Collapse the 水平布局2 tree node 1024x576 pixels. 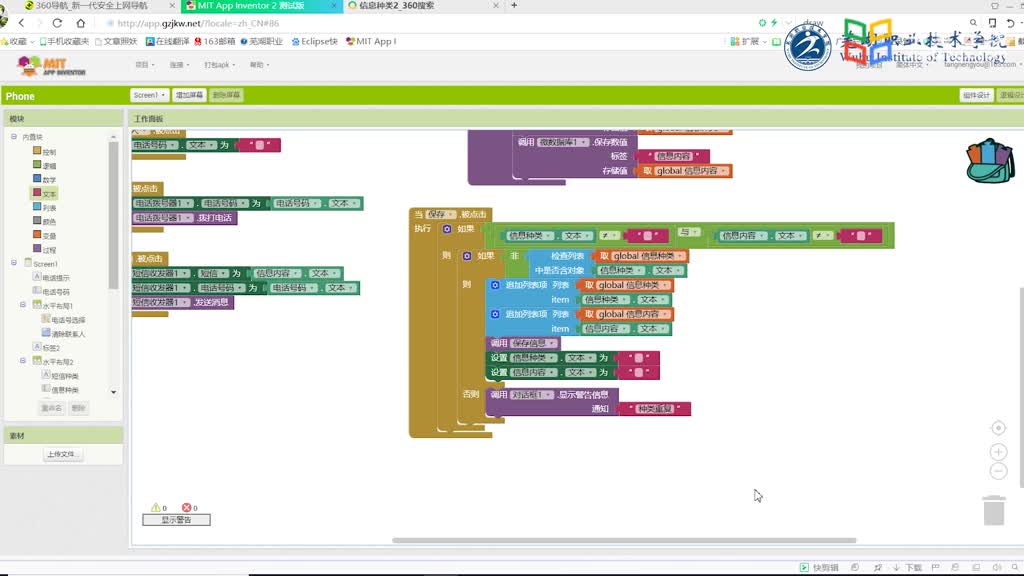click(x=23, y=360)
